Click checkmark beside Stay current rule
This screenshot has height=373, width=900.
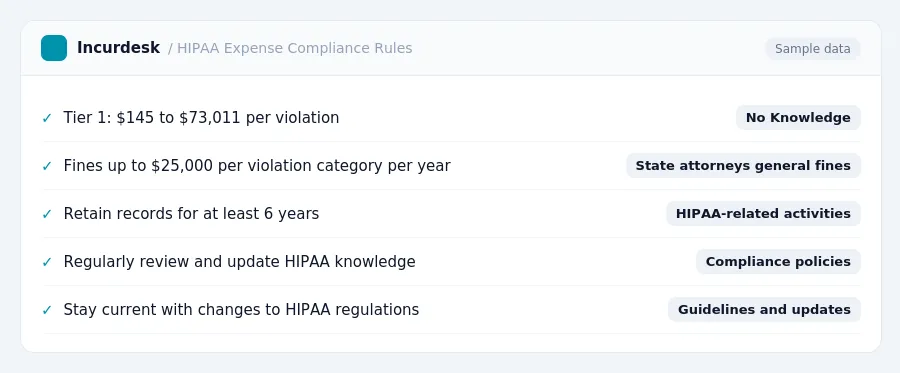[x=47, y=310]
